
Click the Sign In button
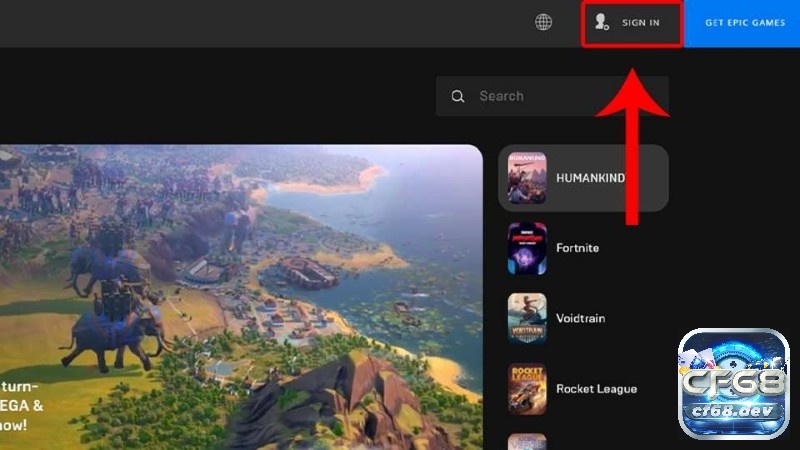tap(632, 23)
